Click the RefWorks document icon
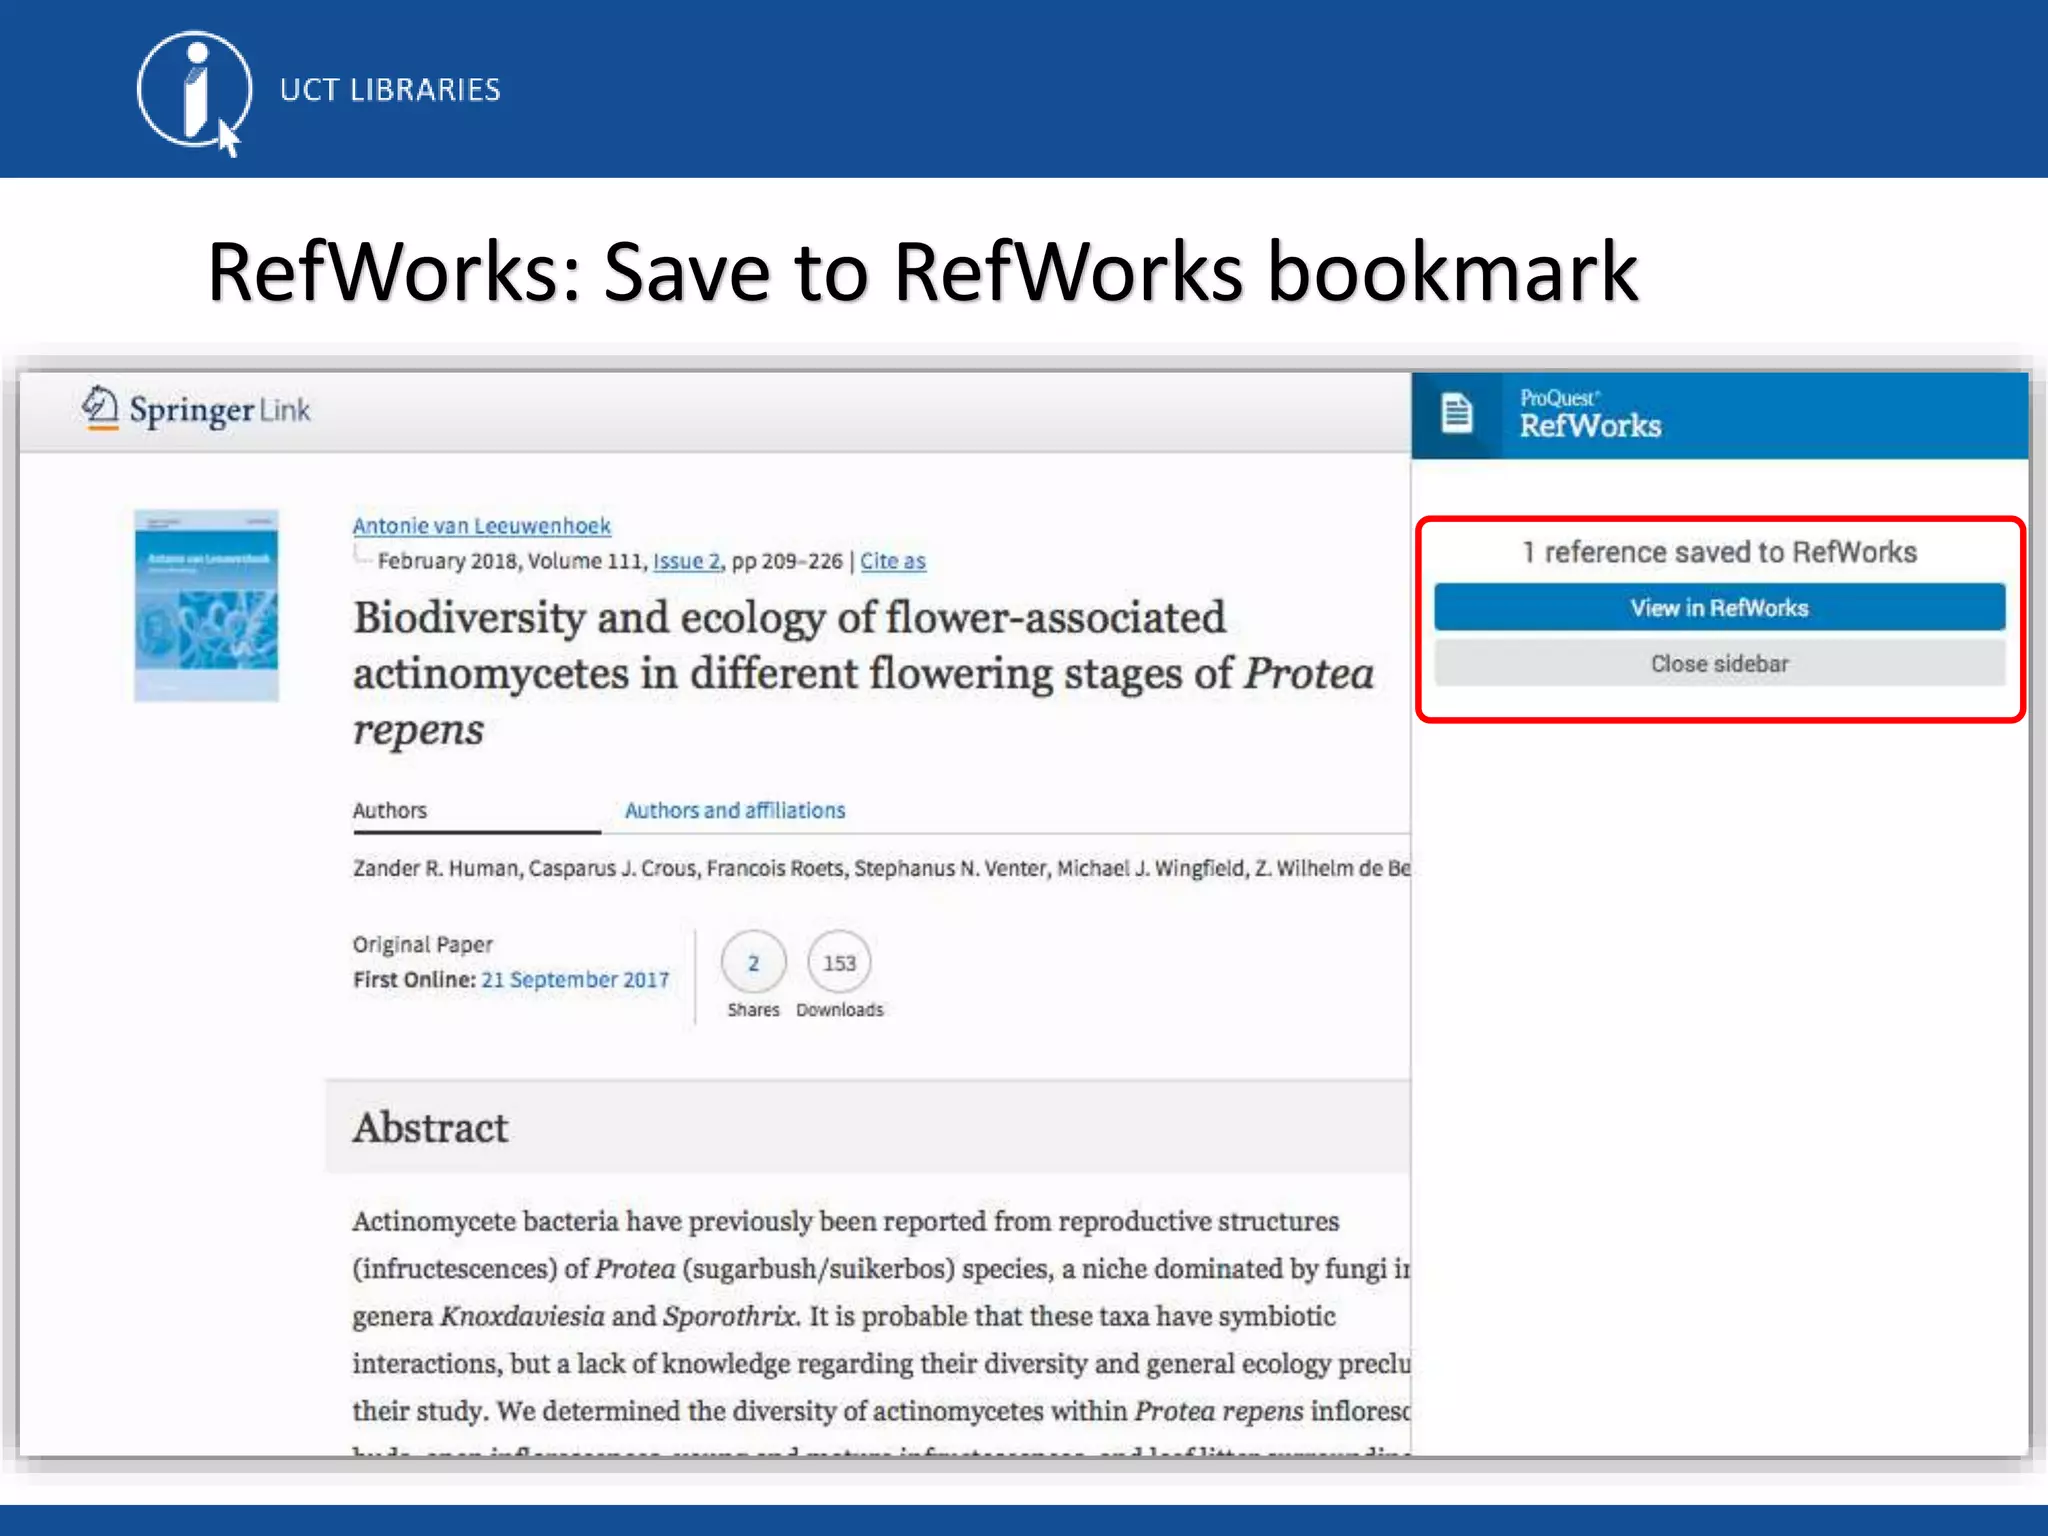This screenshot has height=1536, width=2048. tap(1456, 413)
